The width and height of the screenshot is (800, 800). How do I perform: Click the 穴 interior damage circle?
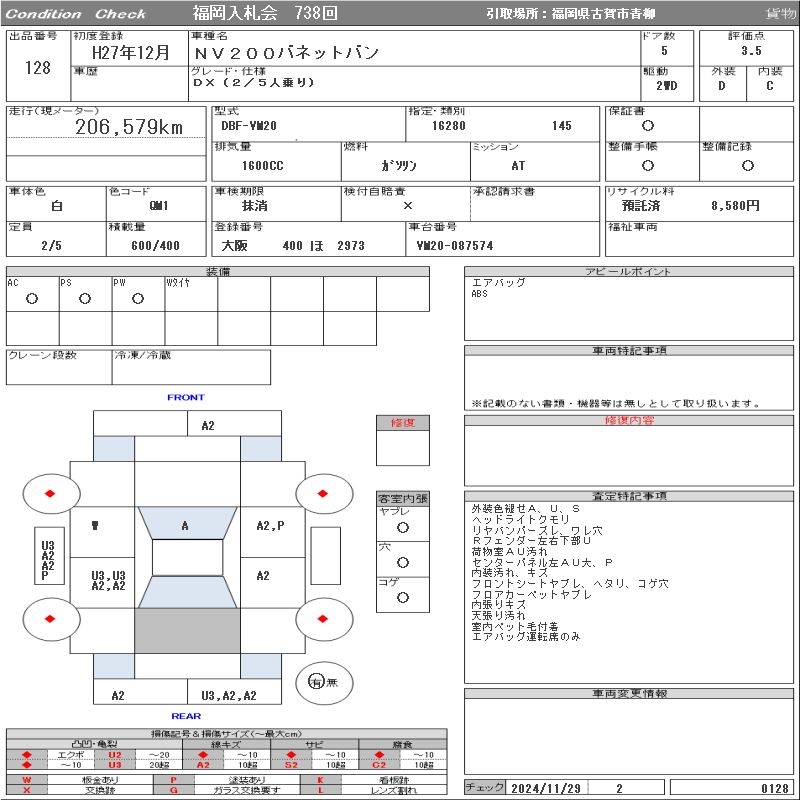[403, 562]
